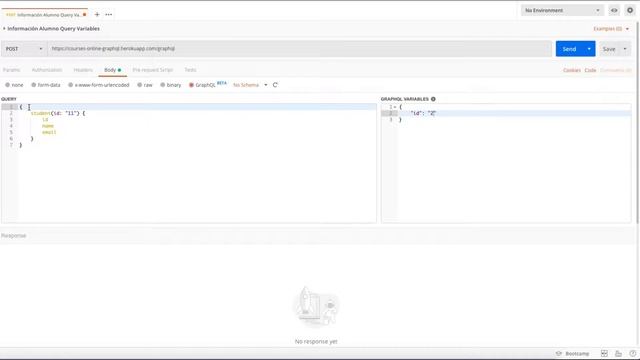
Task: Switch to the Tests tab
Action: coord(190,70)
